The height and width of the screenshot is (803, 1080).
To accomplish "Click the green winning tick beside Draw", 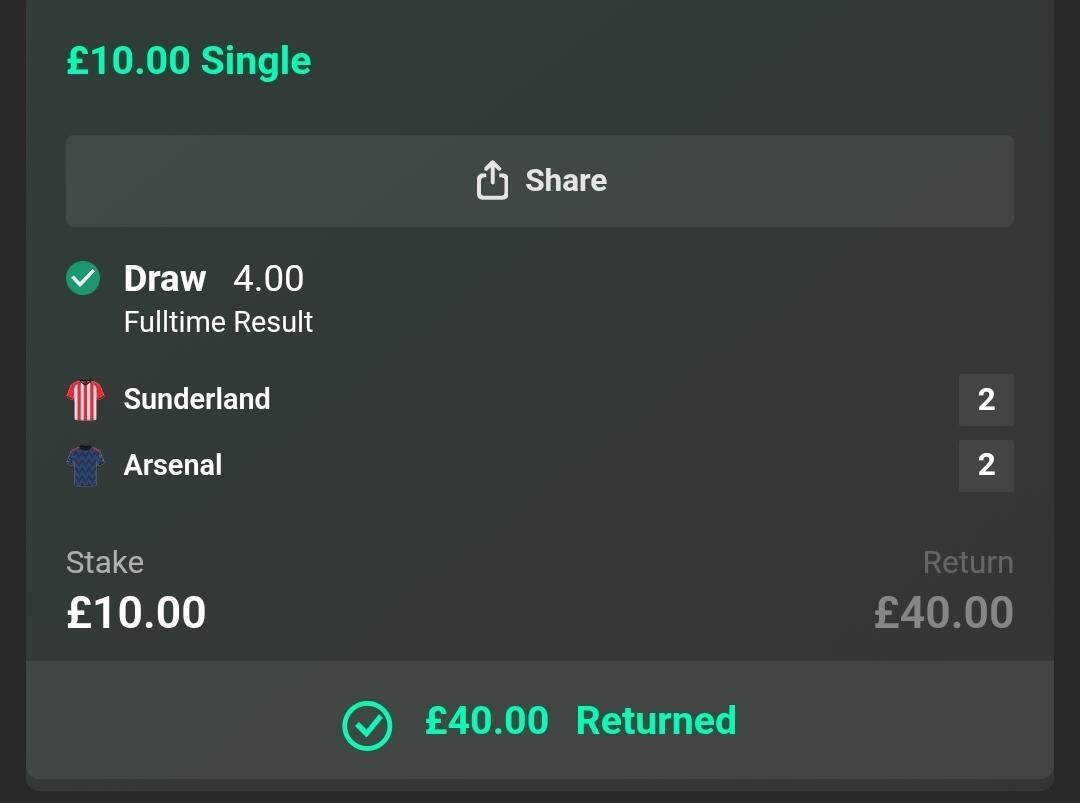I will (x=83, y=278).
